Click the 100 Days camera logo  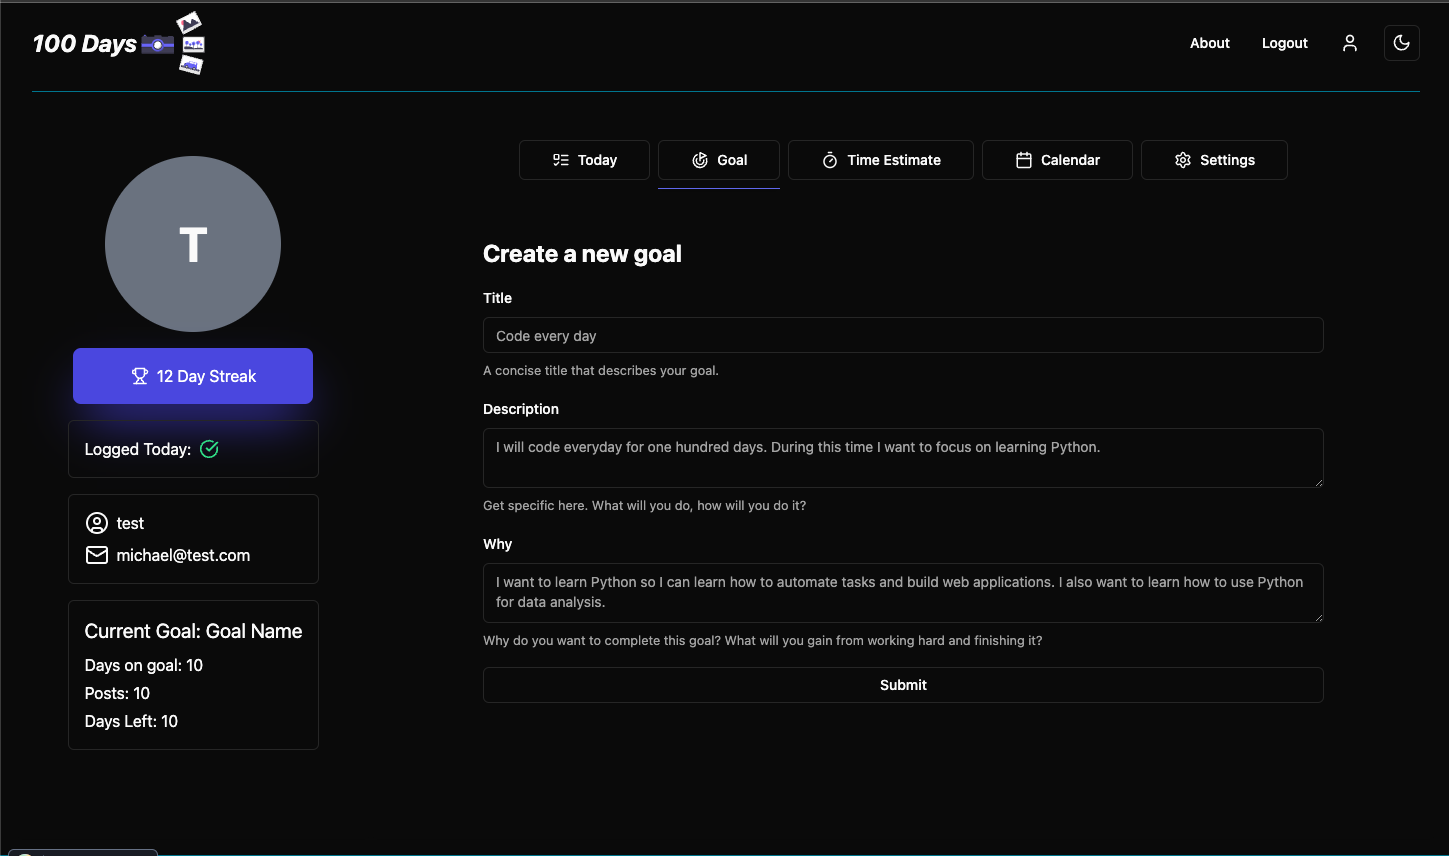pyautogui.click(x=118, y=44)
